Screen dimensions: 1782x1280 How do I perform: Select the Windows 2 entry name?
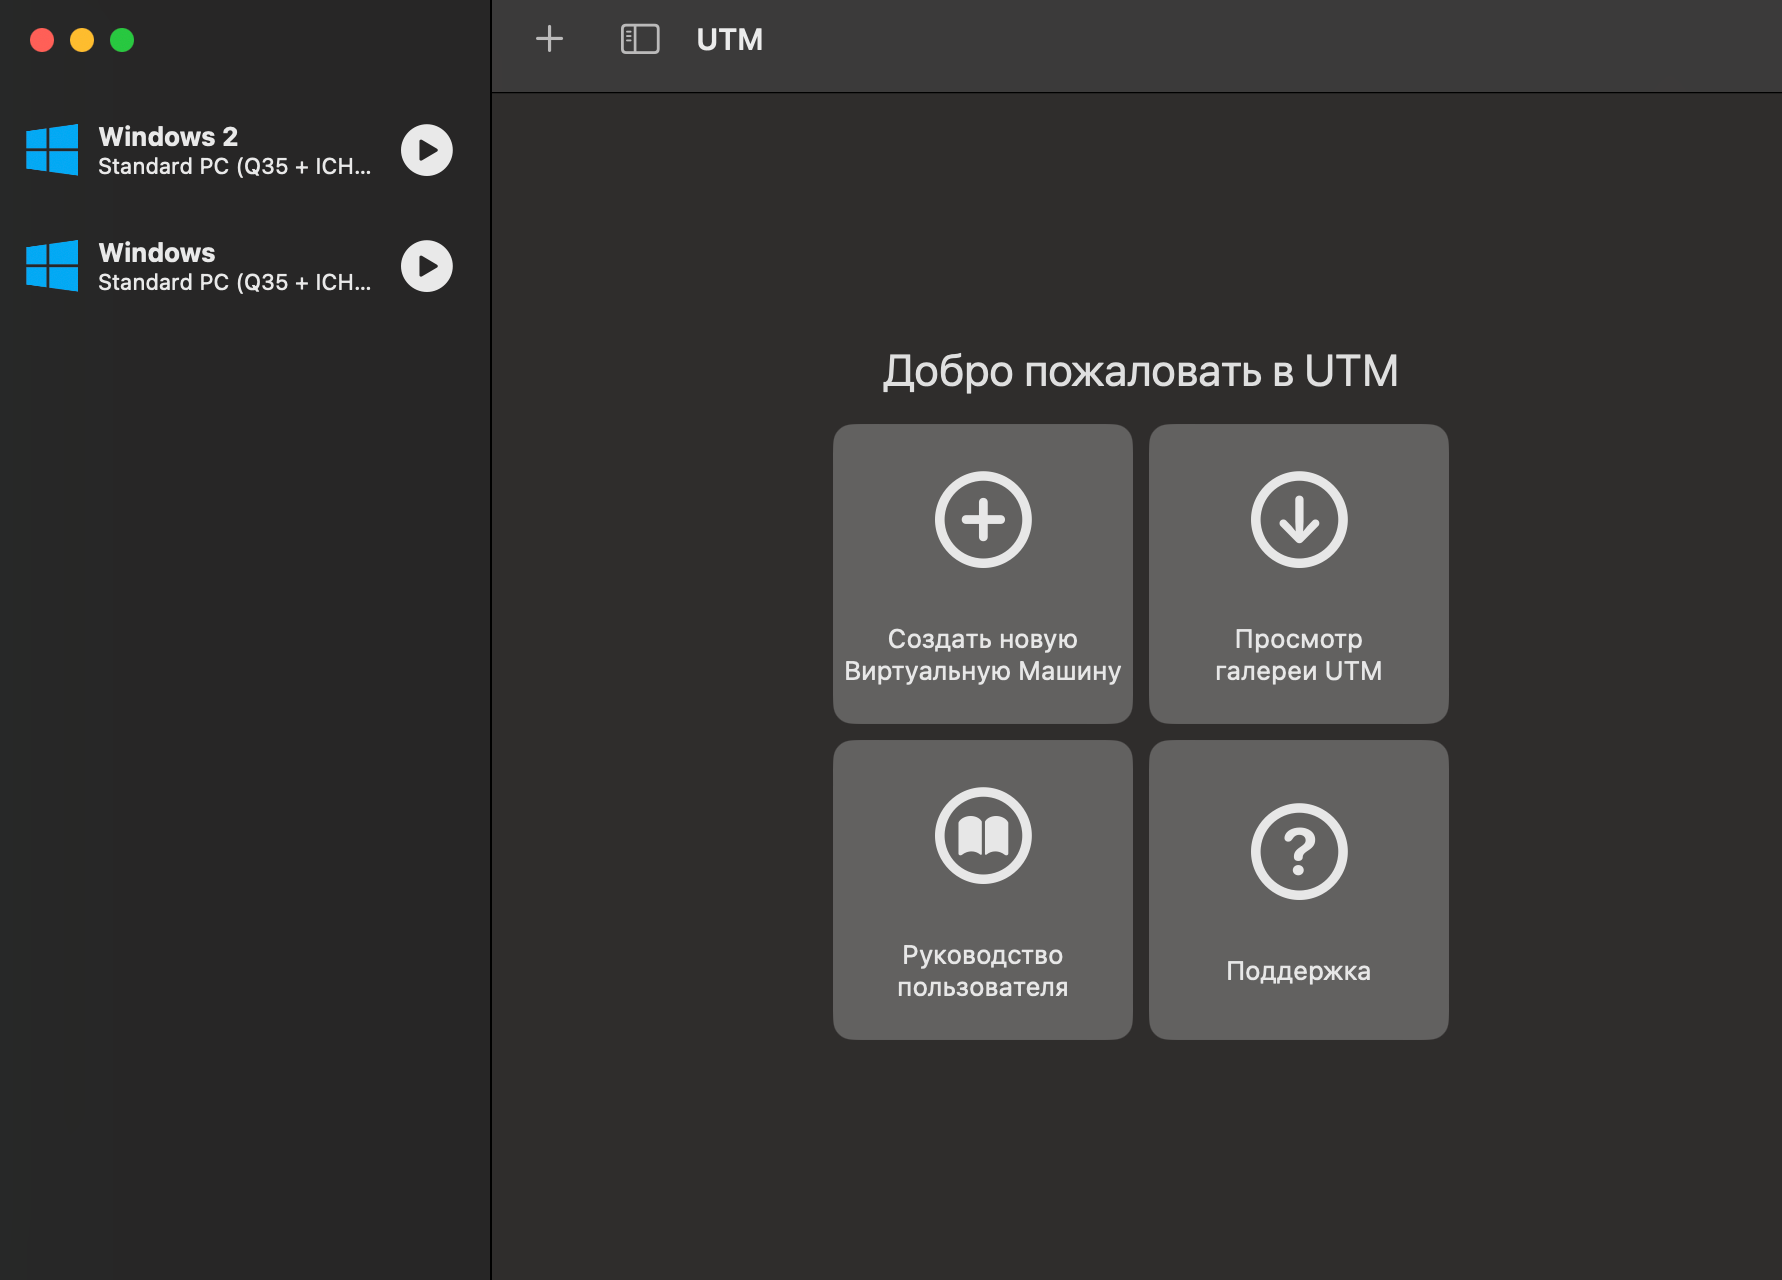click(x=168, y=136)
